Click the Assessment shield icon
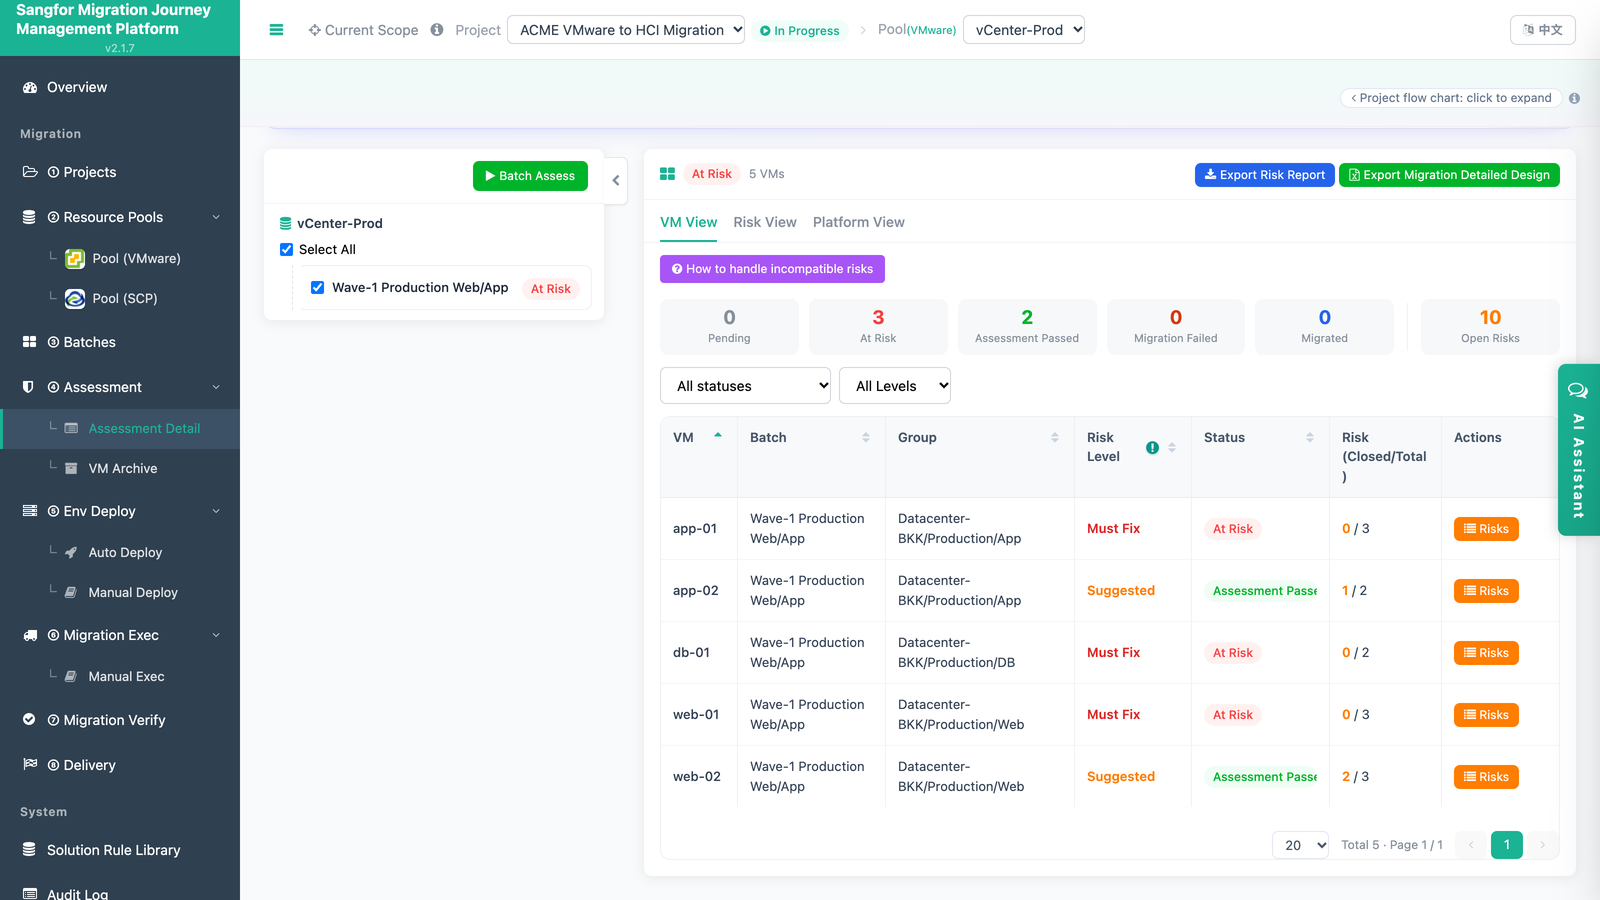The width and height of the screenshot is (1600, 900). coord(28,387)
